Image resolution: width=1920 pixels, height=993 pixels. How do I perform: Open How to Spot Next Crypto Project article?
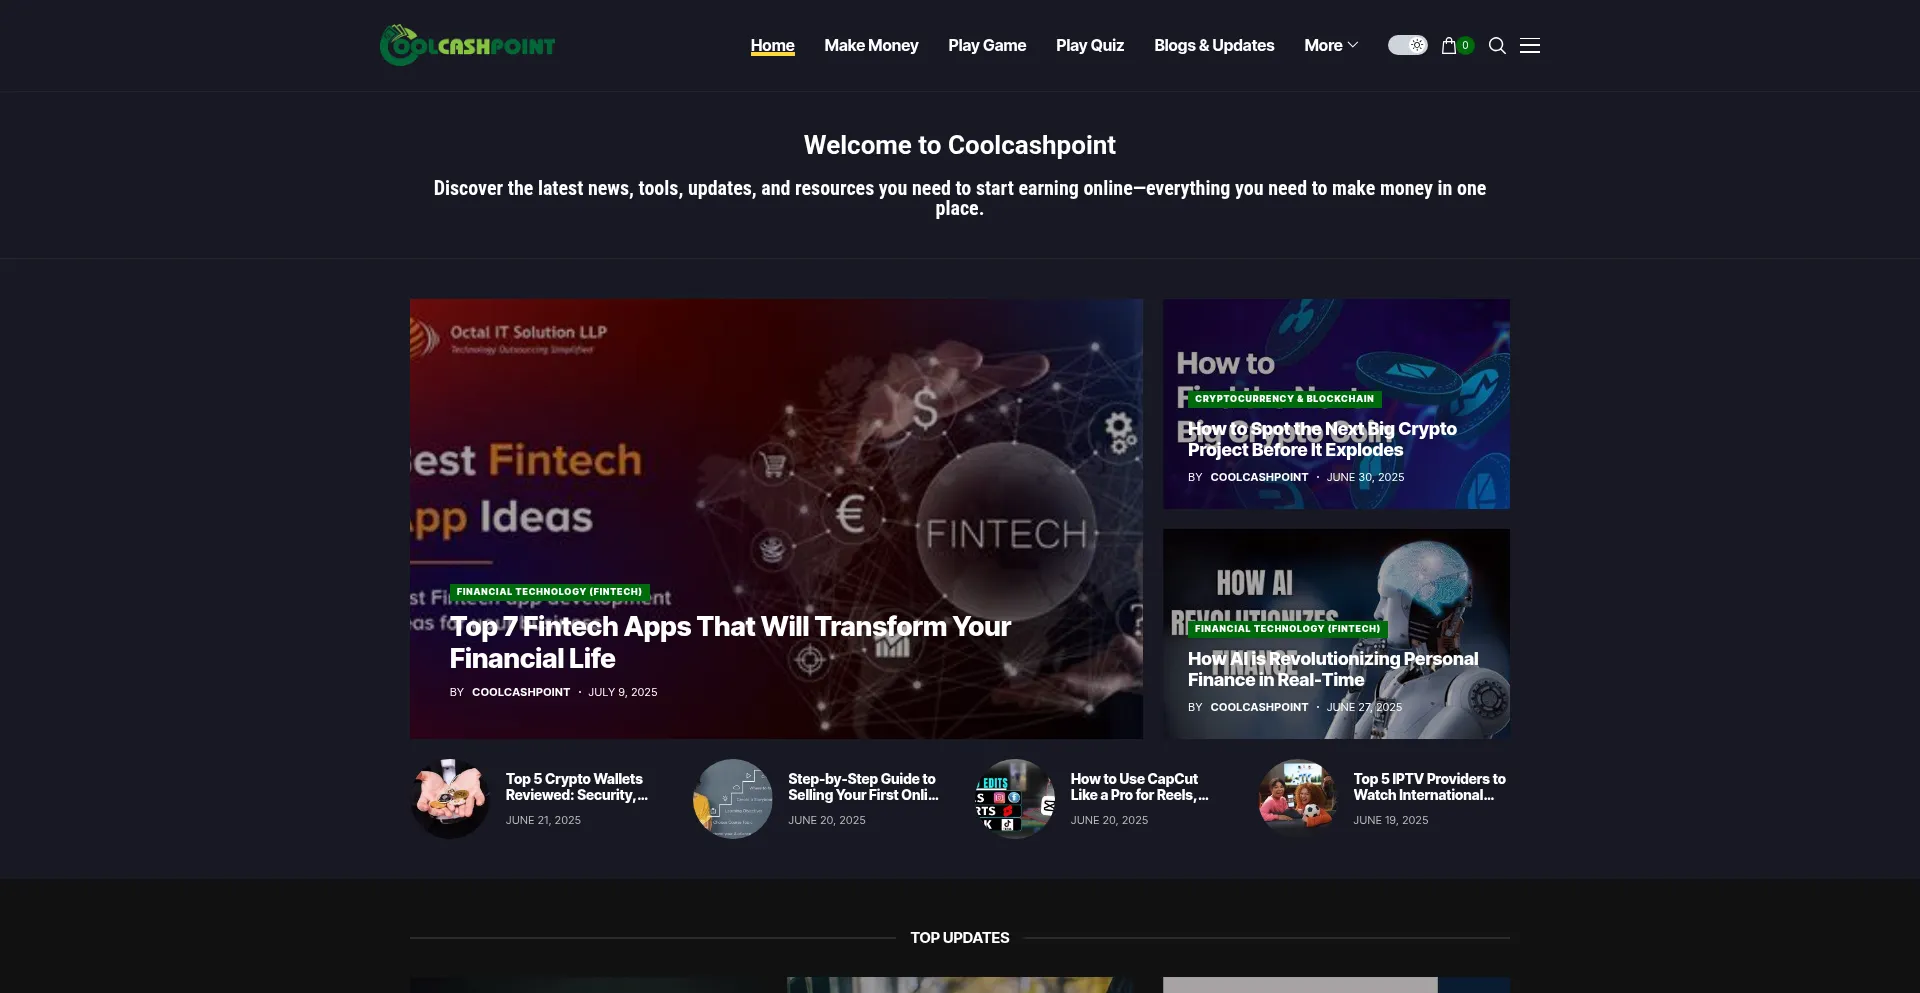(1322, 439)
